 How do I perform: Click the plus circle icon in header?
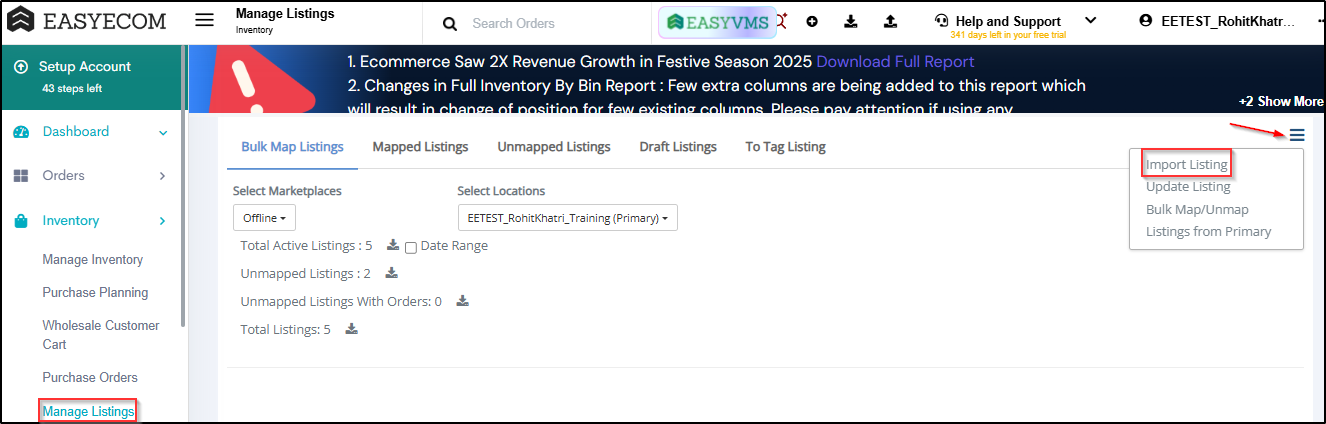[812, 21]
